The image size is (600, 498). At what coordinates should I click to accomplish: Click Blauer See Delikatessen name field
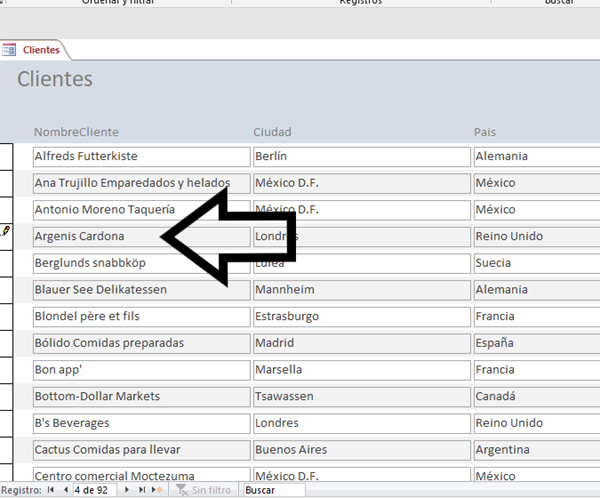(x=142, y=290)
